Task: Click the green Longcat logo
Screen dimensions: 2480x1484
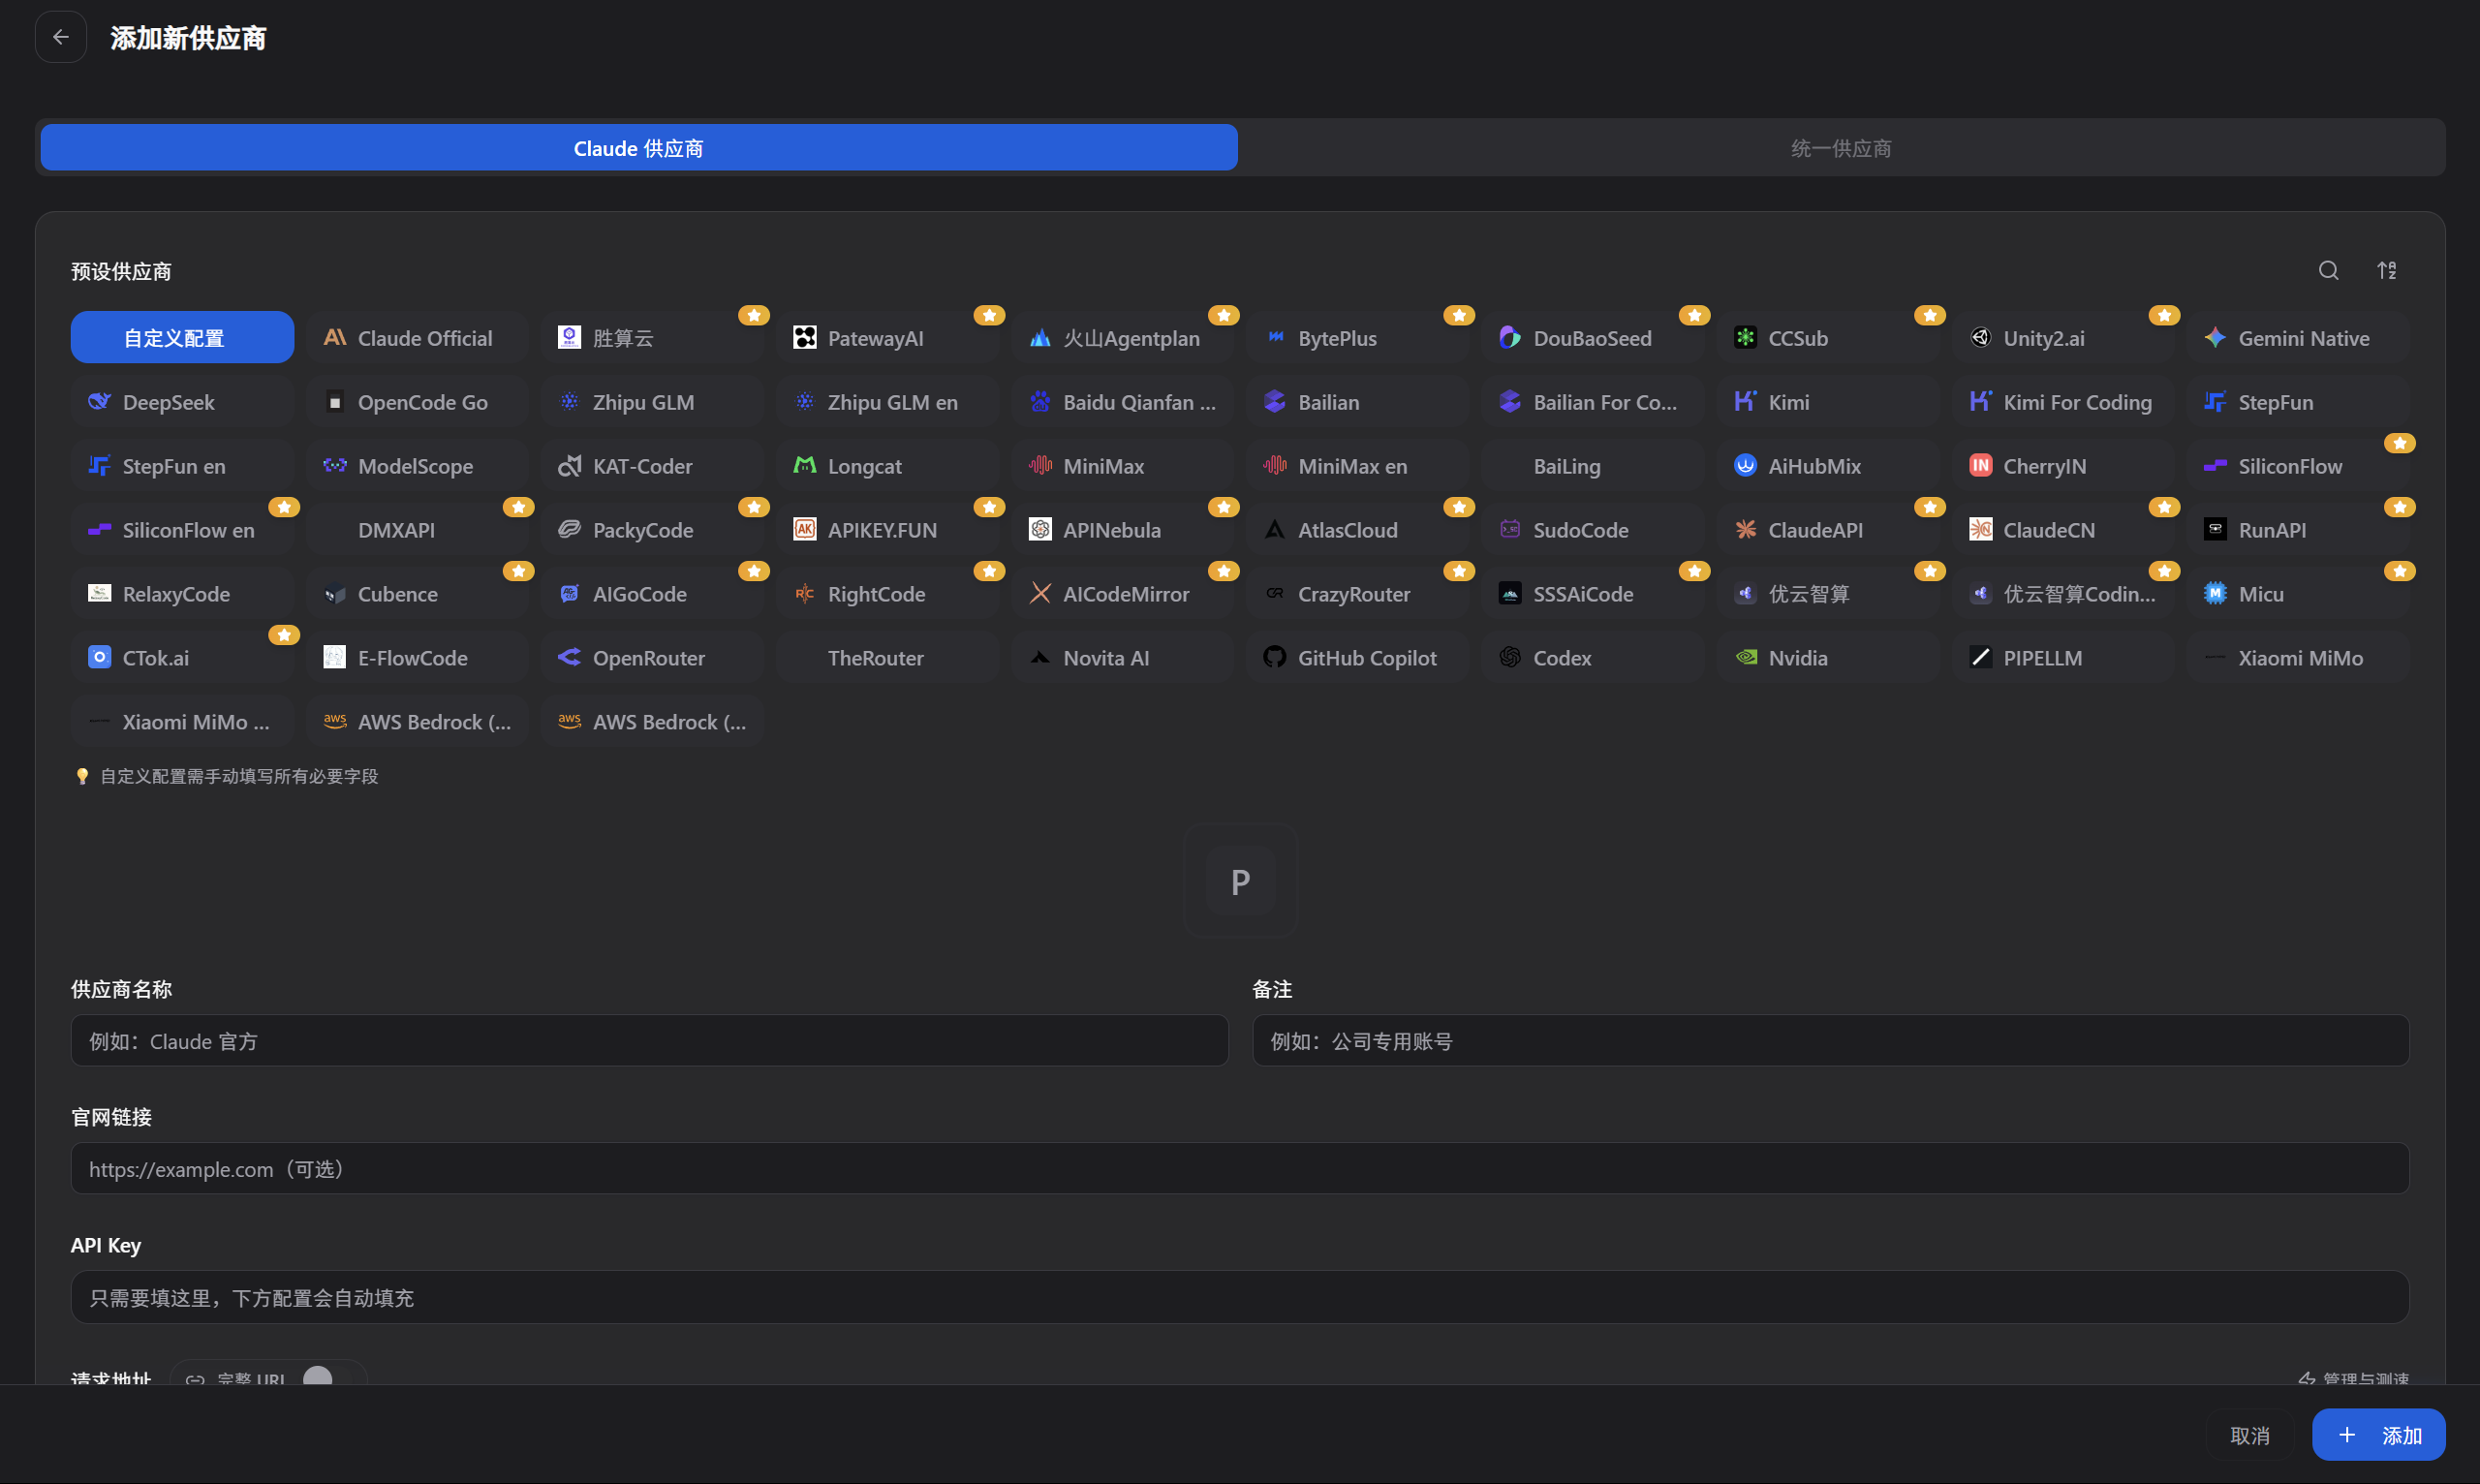Action: 805,466
